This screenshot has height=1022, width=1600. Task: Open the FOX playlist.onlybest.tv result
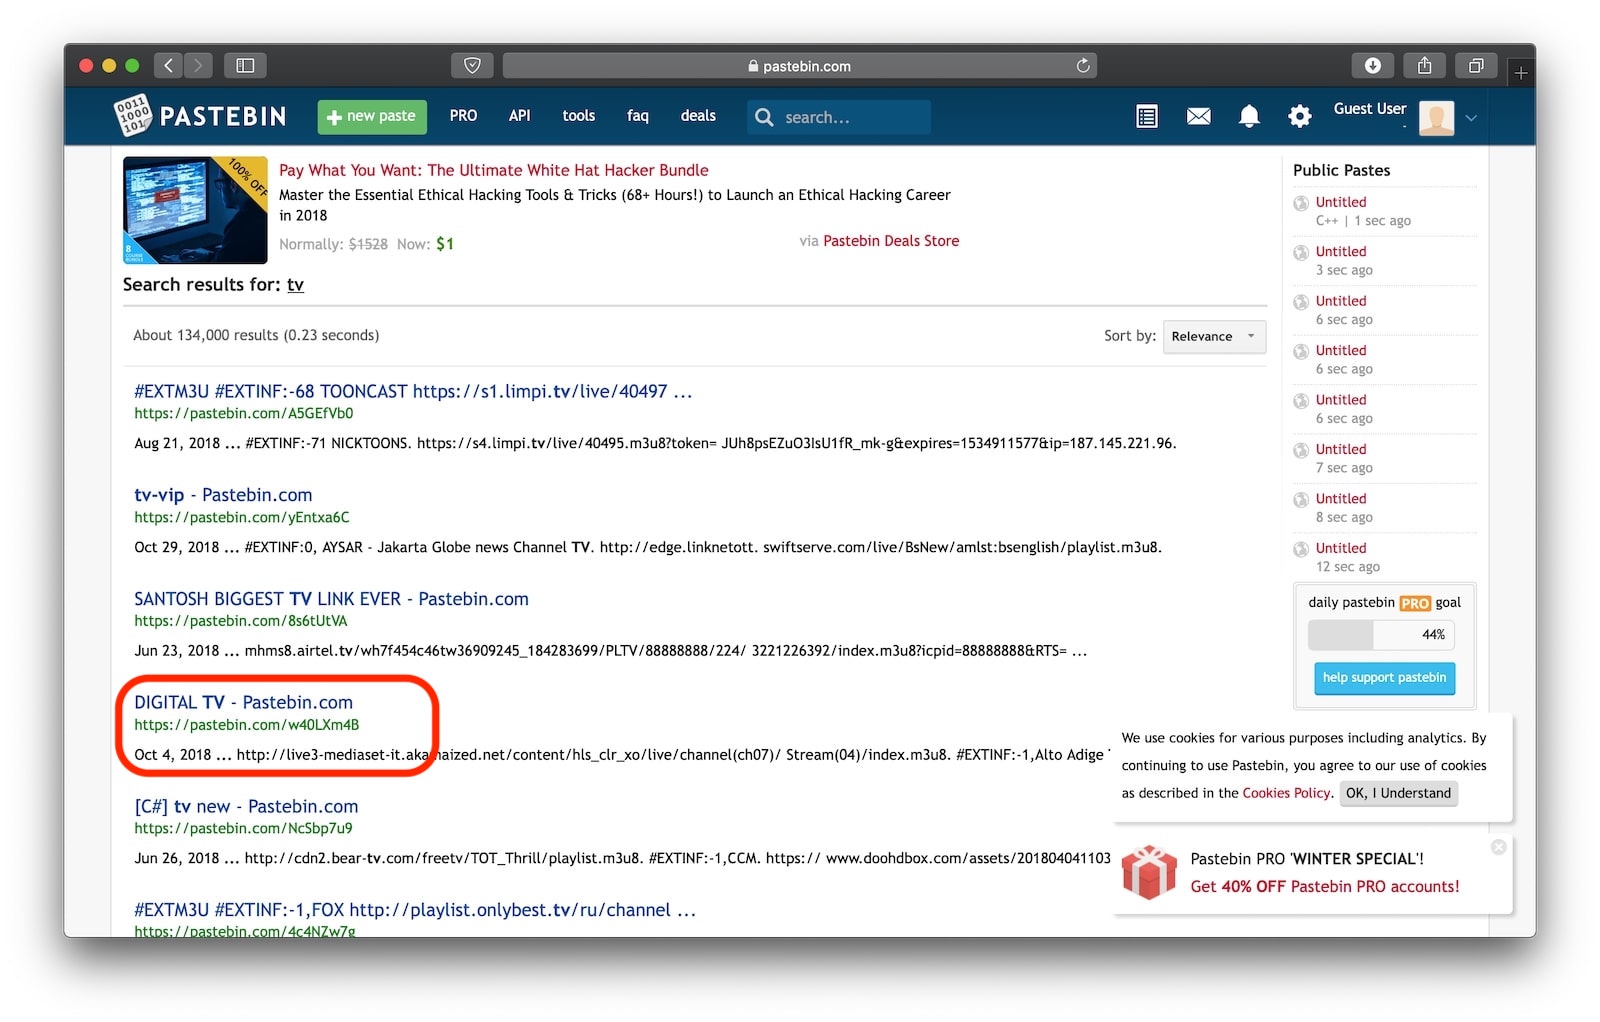pos(415,910)
